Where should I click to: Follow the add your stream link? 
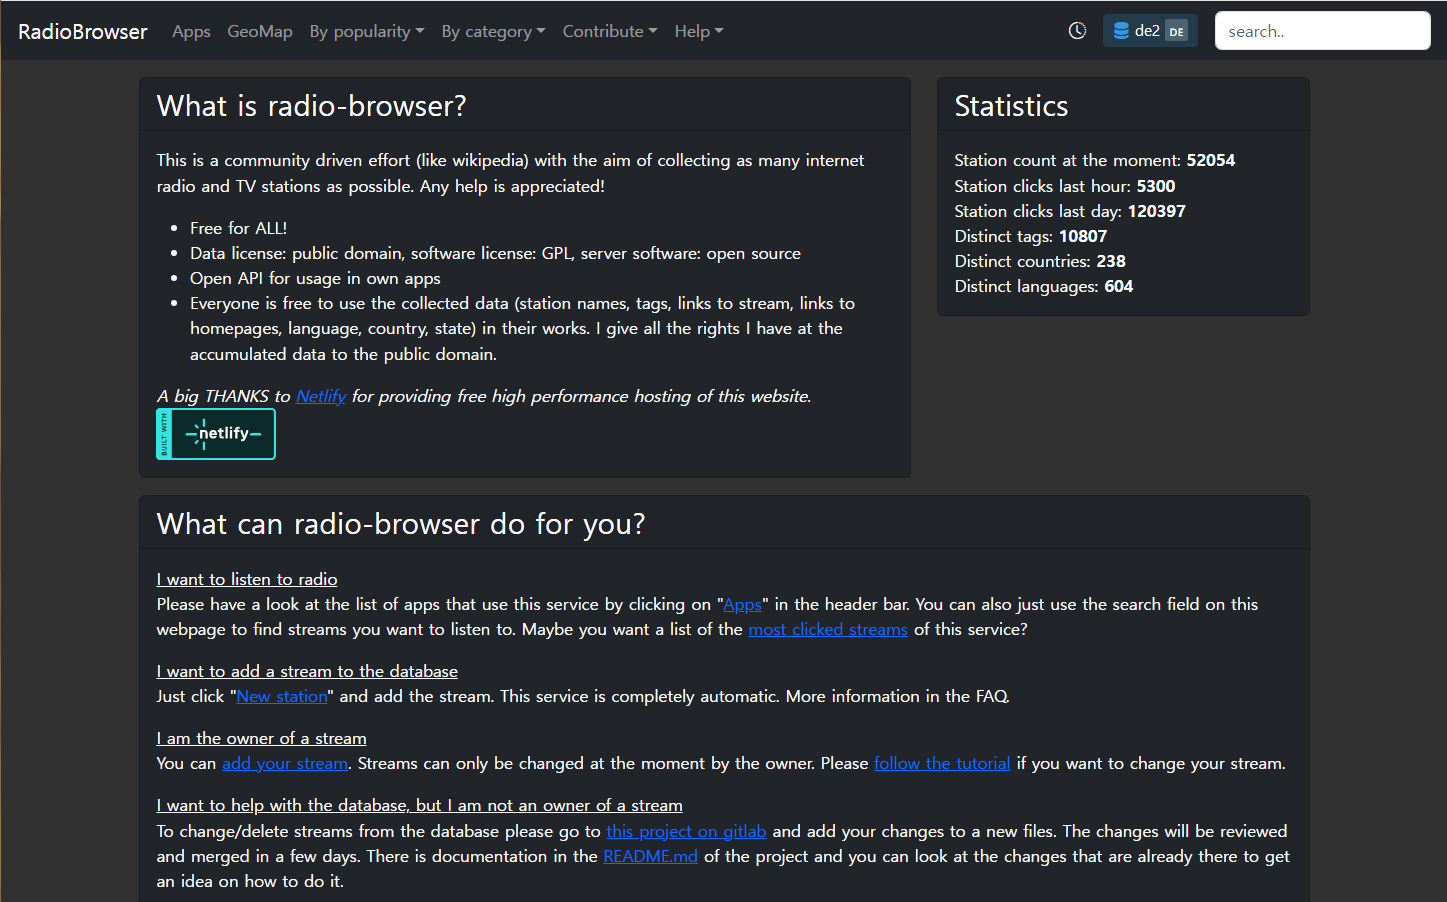[284, 764]
